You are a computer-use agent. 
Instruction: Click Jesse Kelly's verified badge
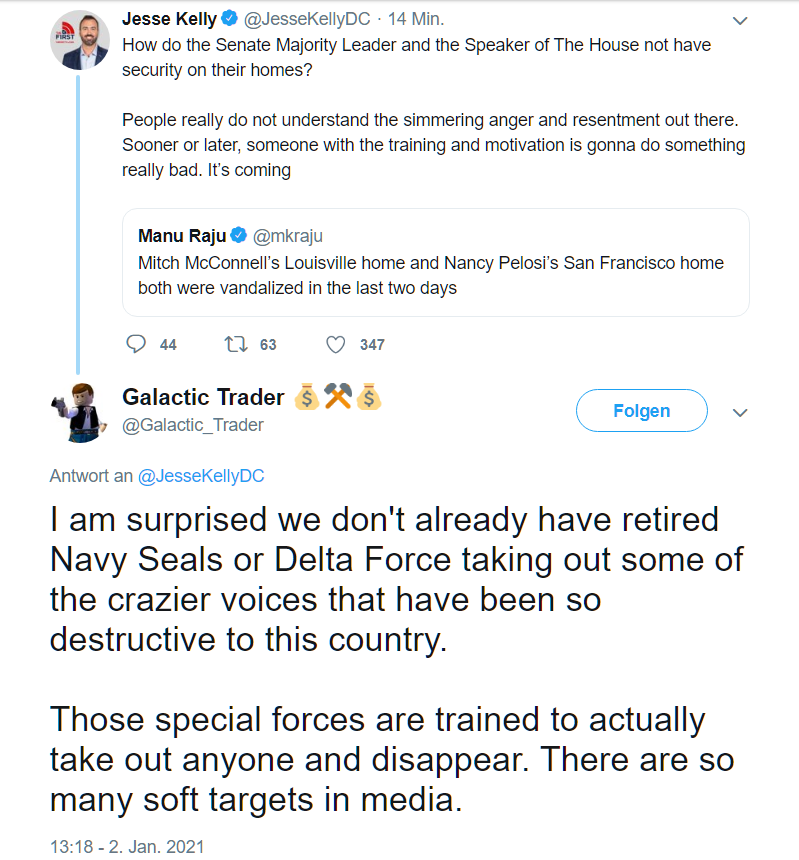(229, 19)
